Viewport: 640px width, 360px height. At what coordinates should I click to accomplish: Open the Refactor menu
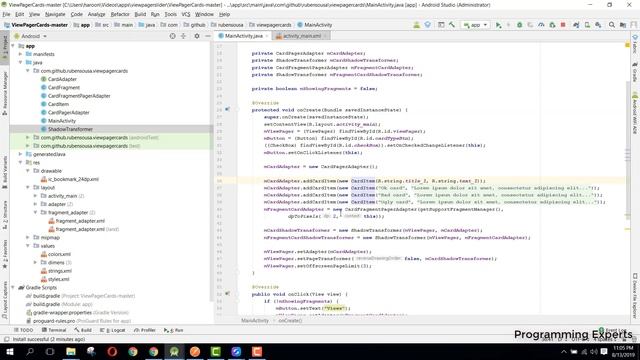pos(120,14)
